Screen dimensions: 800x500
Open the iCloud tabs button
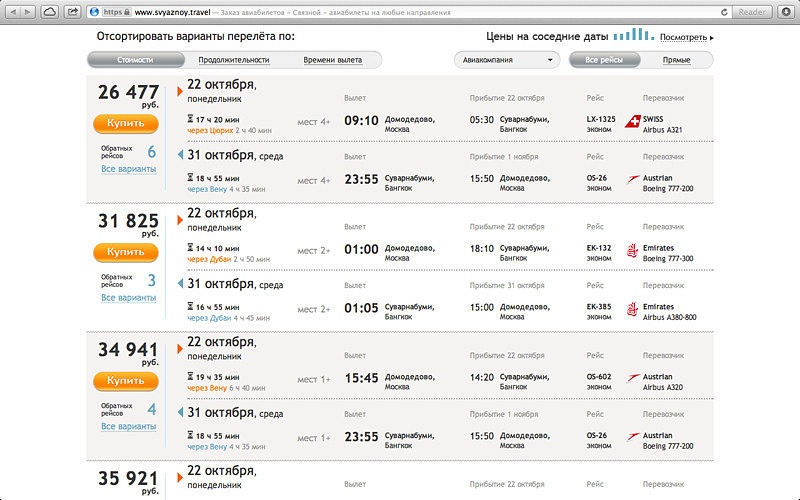click(x=50, y=12)
